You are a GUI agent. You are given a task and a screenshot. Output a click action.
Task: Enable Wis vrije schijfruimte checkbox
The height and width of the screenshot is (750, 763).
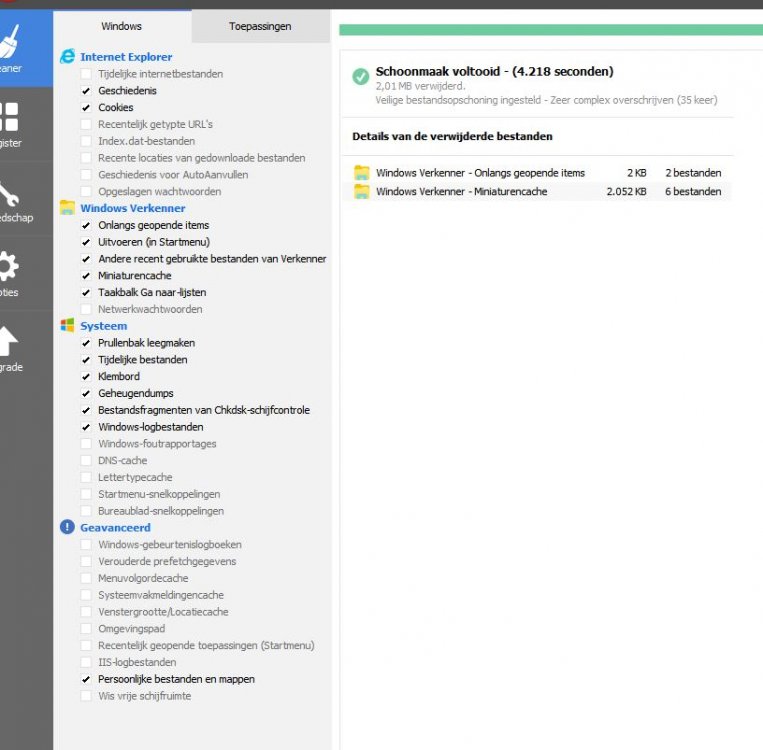pos(86,696)
